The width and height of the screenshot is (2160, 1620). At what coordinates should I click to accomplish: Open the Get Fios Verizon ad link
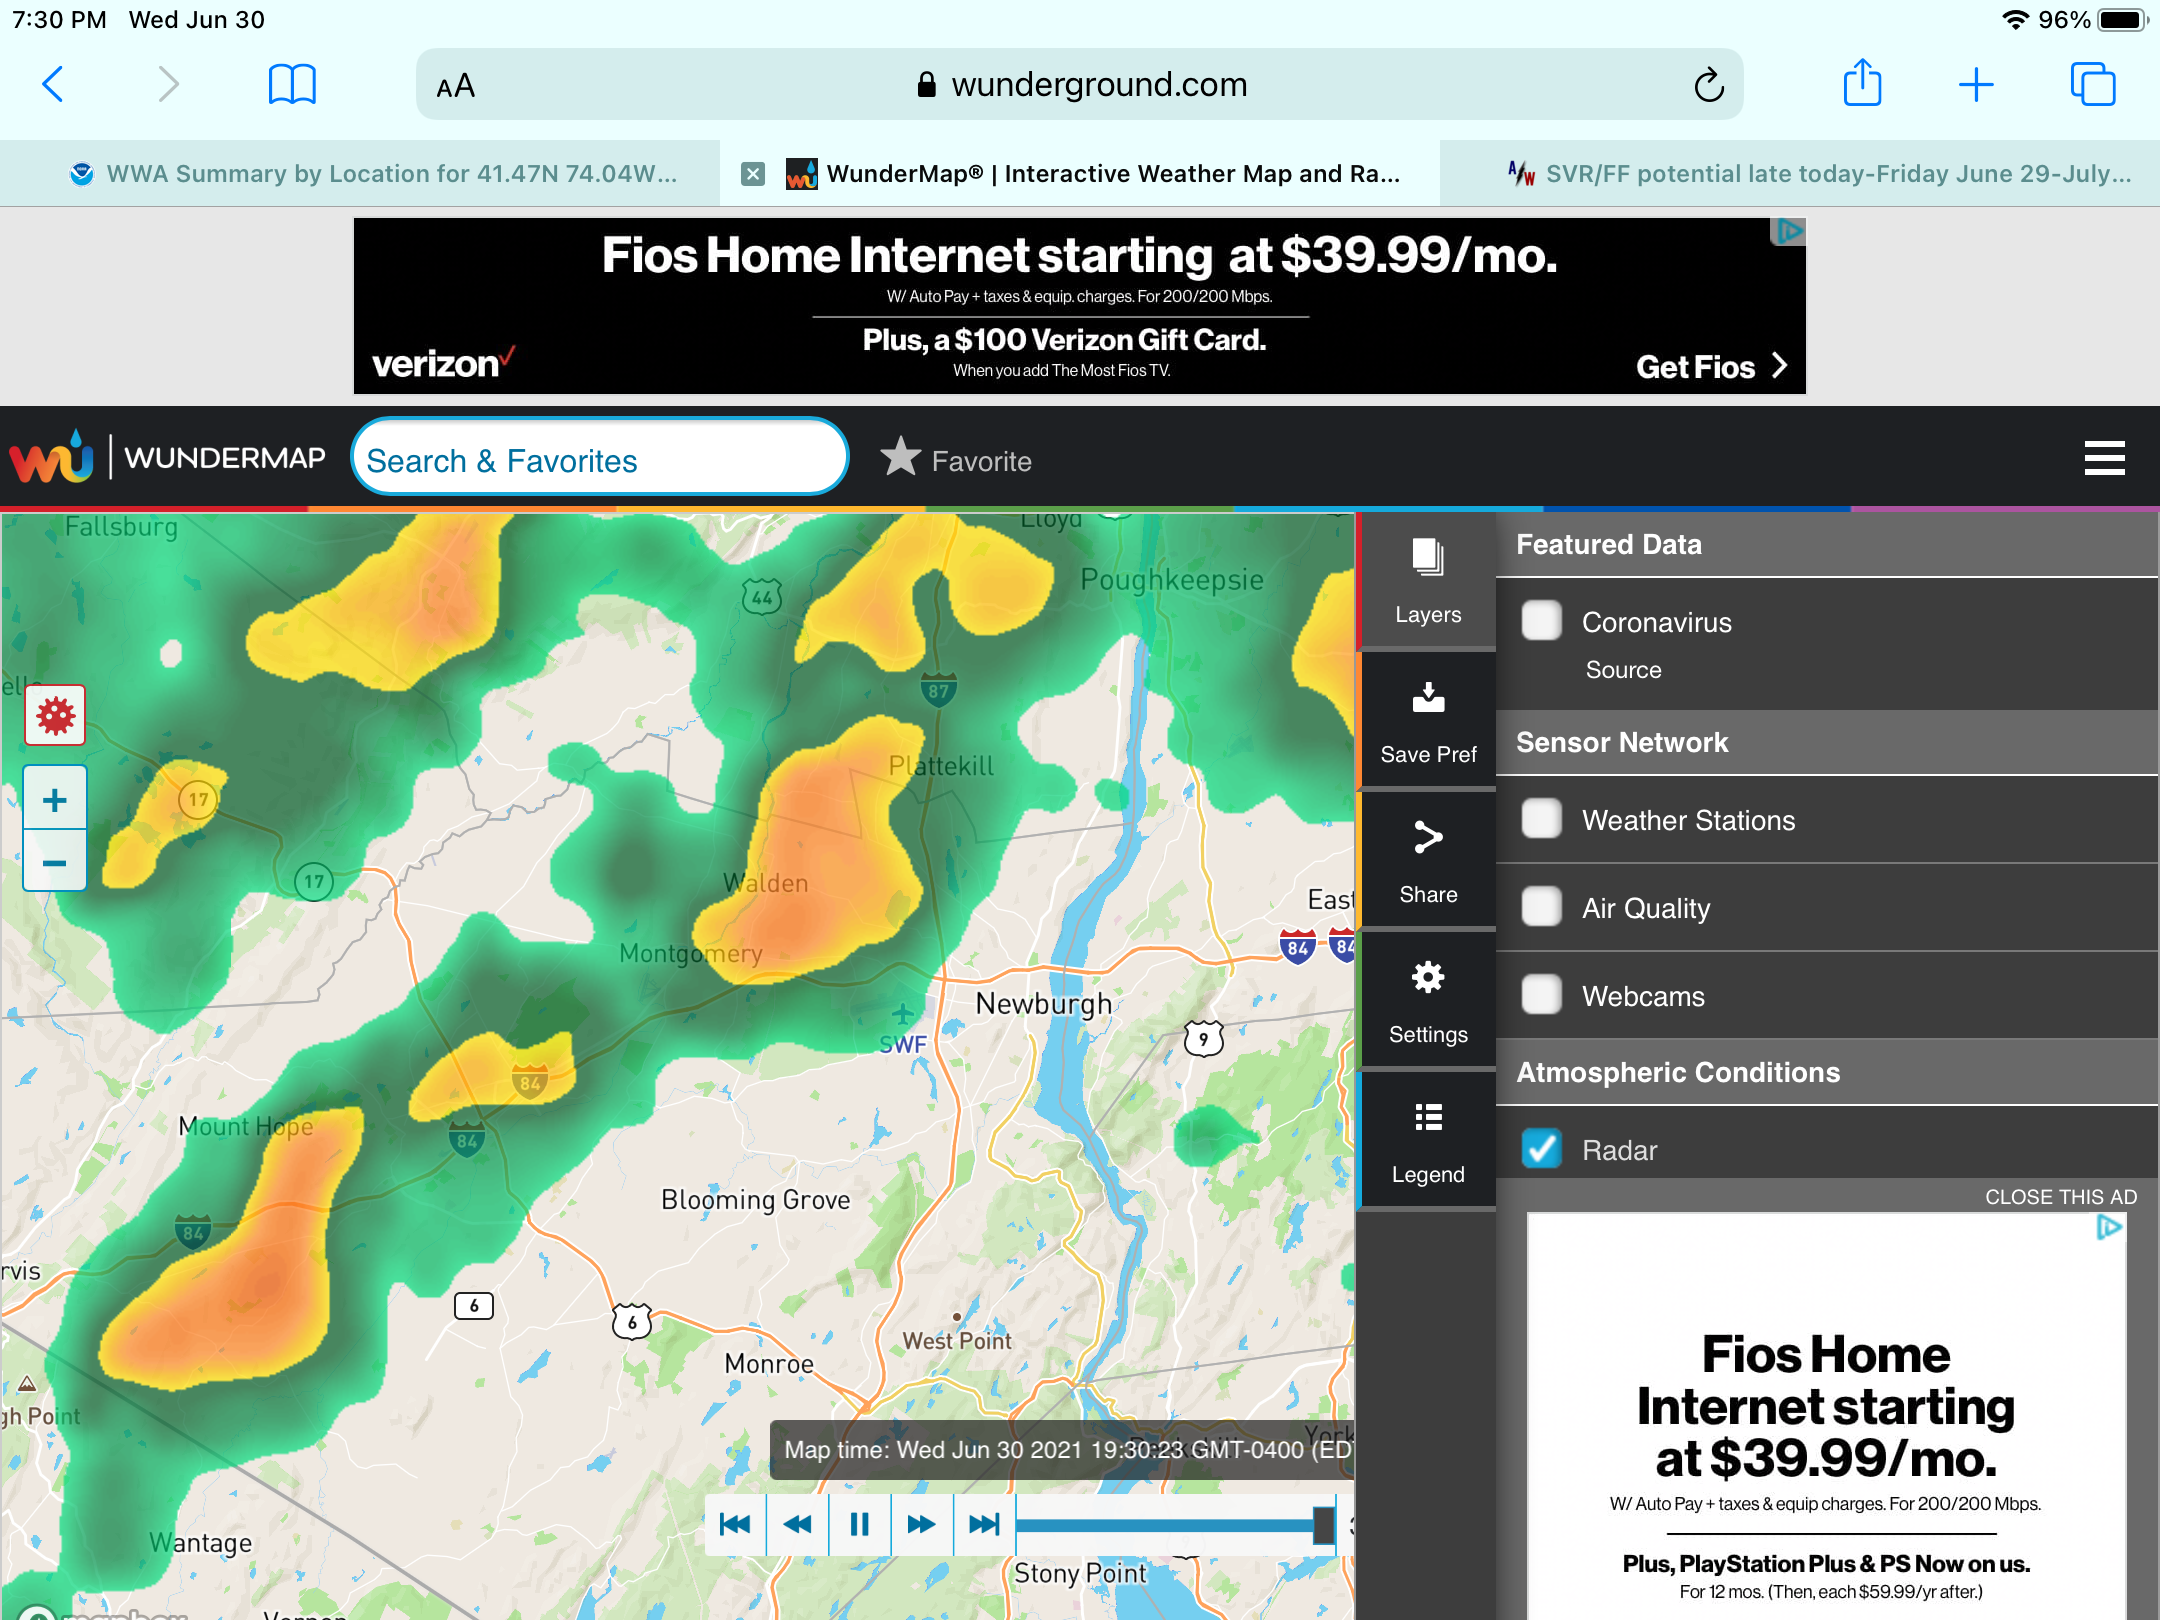click(1711, 367)
